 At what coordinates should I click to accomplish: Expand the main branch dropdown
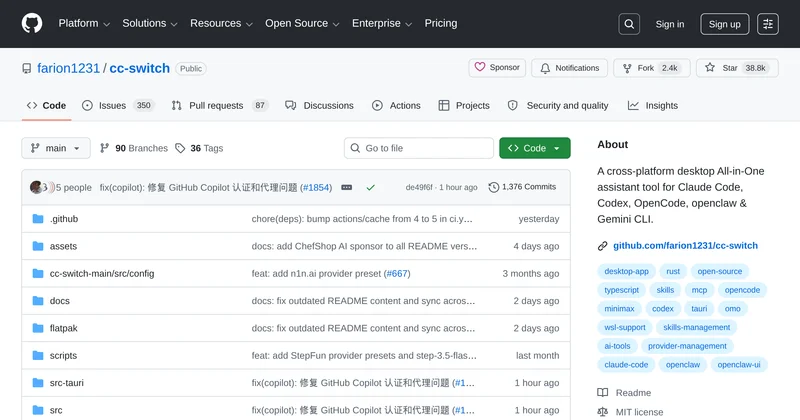(56, 148)
